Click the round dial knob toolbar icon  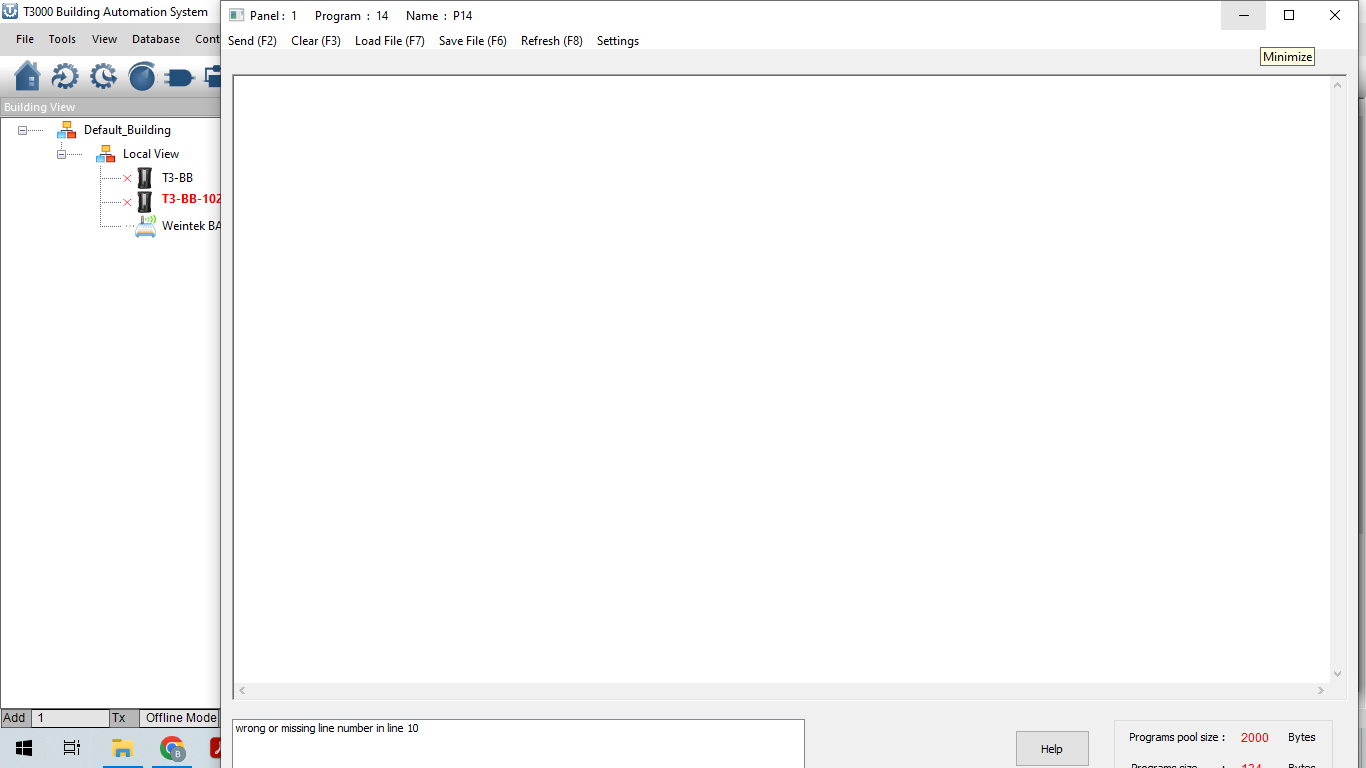click(x=141, y=76)
